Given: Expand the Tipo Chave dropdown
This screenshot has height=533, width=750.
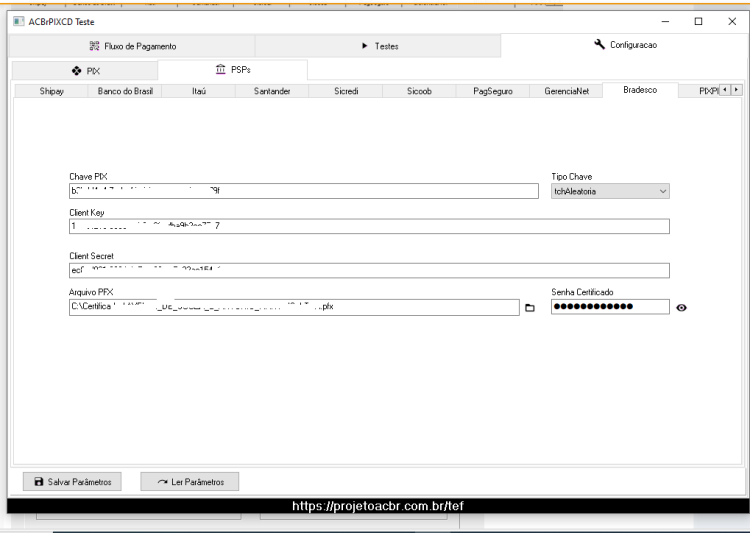Looking at the screenshot, I should click(610, 191).
